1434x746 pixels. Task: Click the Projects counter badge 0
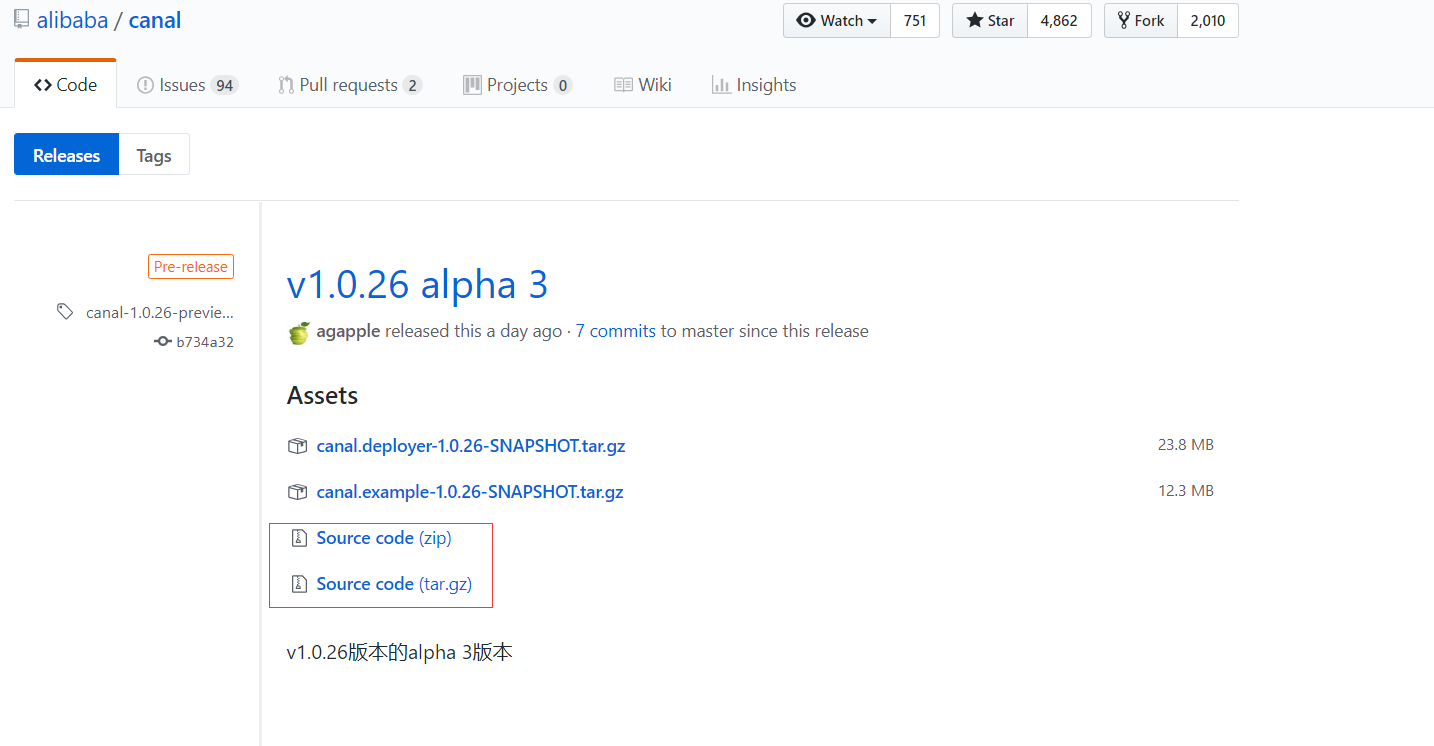[562, 86]
